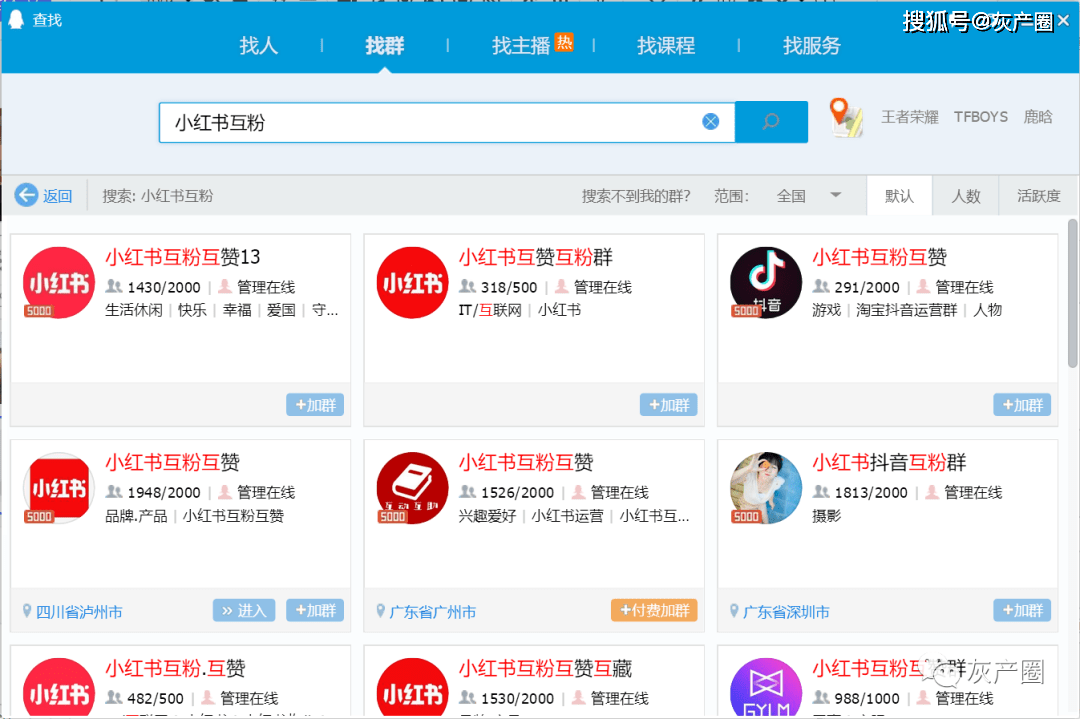The image size is (1080, 719).
Task: Open the 找课程 tab
Action: coord(666,45)
